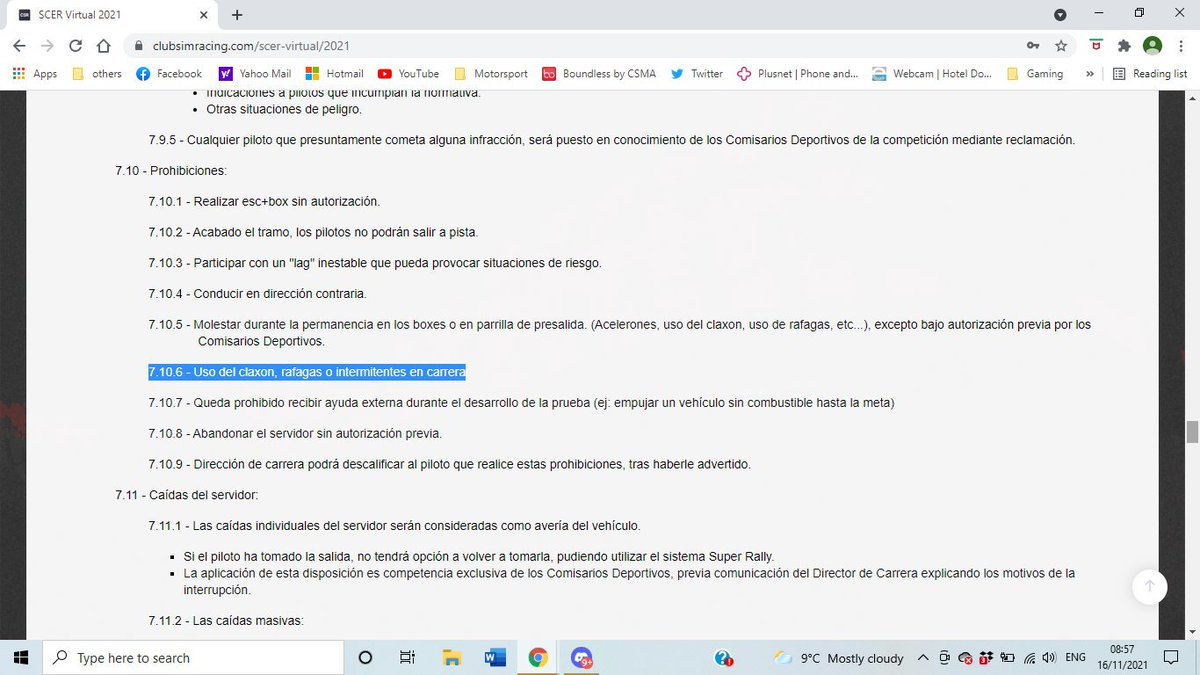Open the Webcam Hotel bookmark
This screenshot has height=675, width=1200.
click(932, 73)
